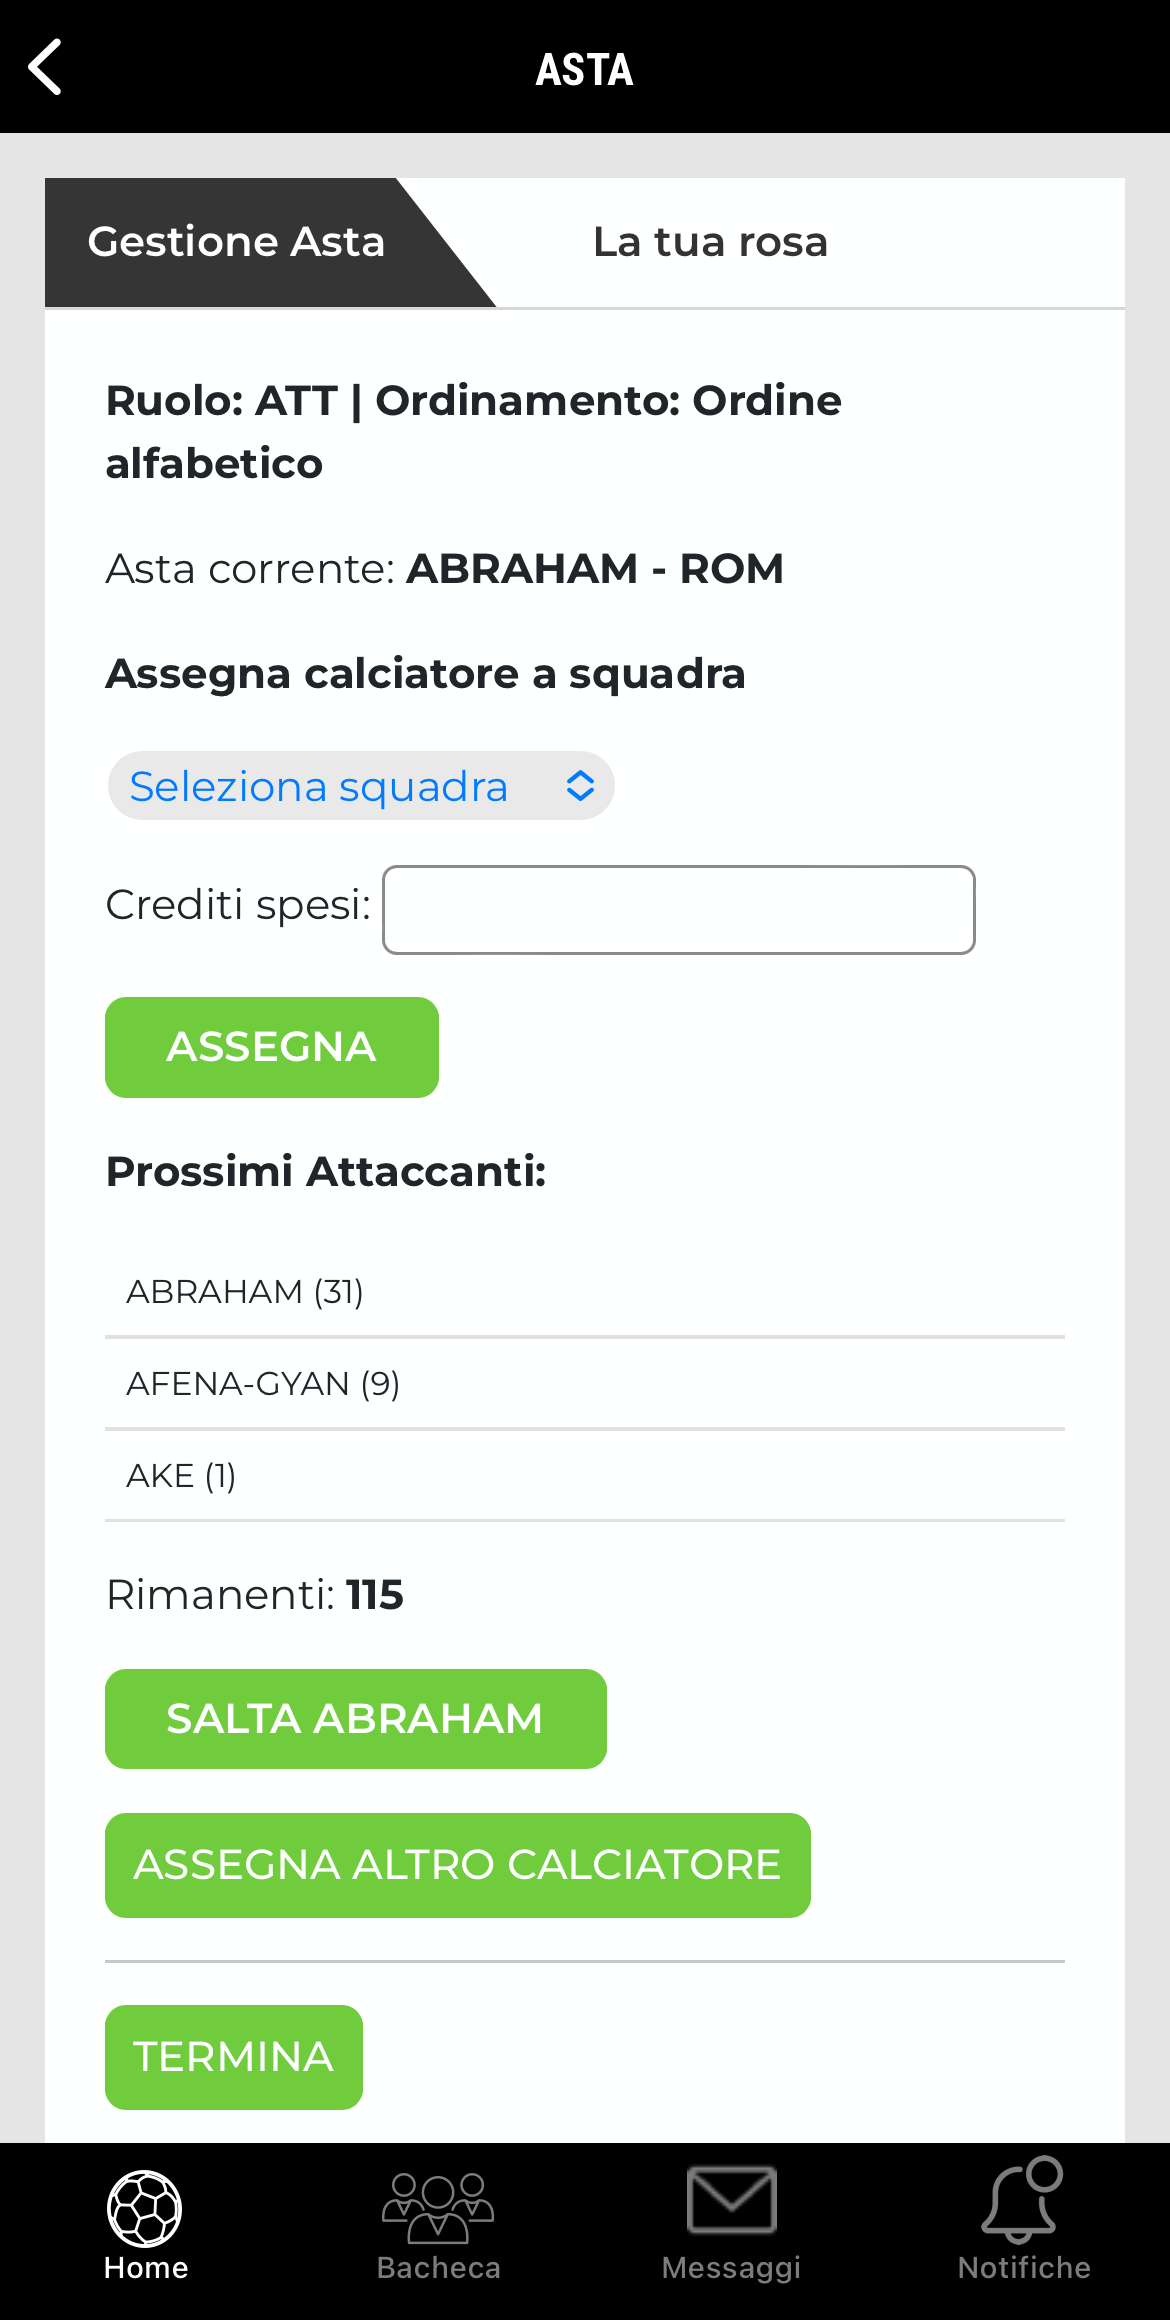1170x2320 pixels.
Task: Click the Rimanenti 115 counter text
Action: click(255, 1595)
